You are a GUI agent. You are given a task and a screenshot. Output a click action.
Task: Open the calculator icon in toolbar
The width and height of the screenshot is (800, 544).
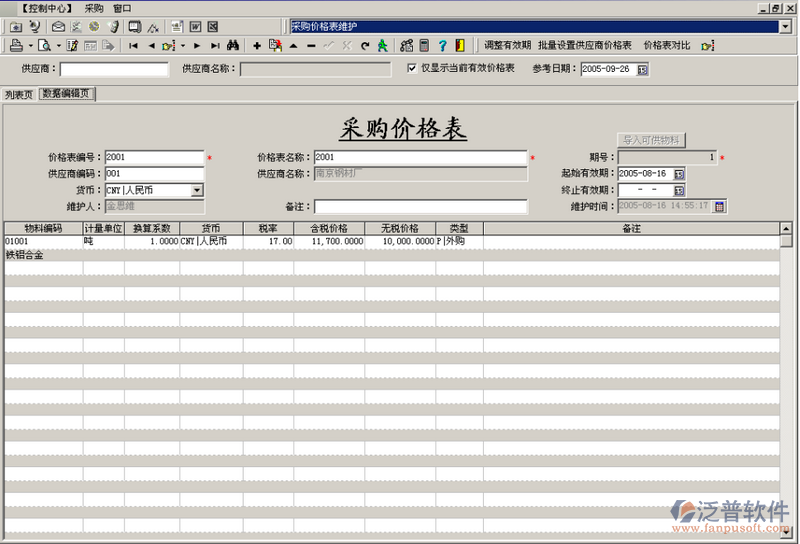tap(424, 46)
